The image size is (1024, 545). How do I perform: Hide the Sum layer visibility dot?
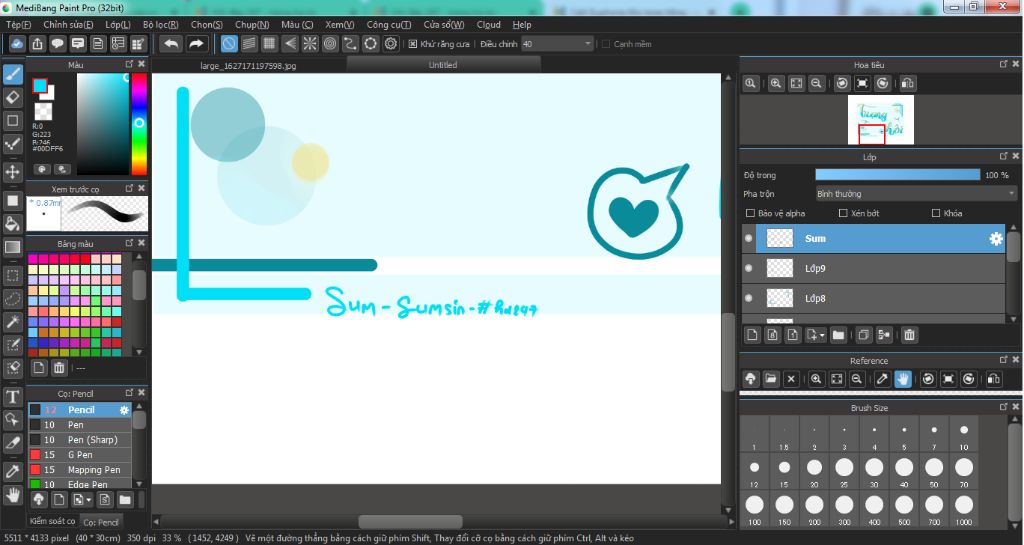[x=748, y=239]
